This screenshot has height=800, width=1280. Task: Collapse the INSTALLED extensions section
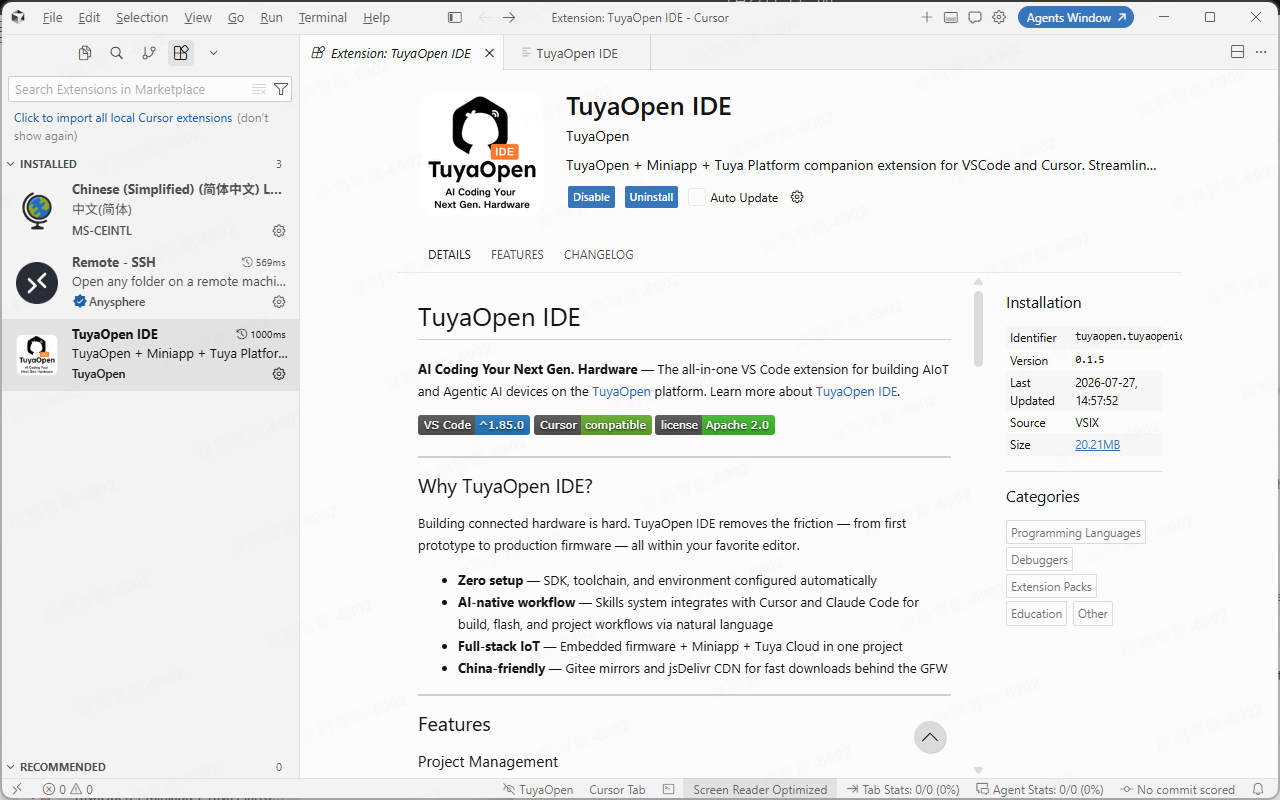click(150, 164)
